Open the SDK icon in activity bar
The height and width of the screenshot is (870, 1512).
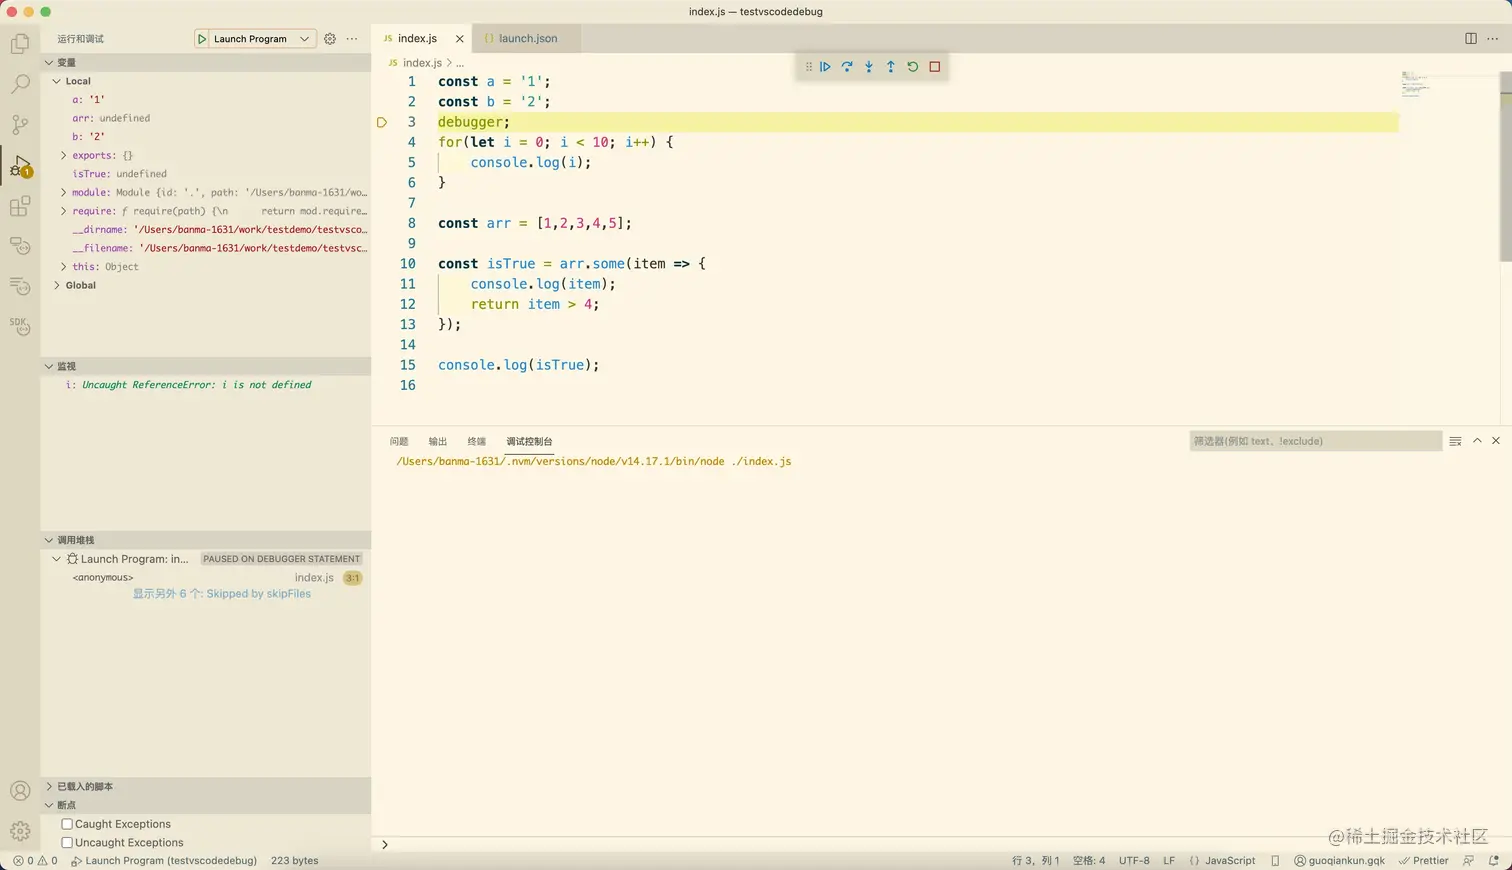coord(20,326)
